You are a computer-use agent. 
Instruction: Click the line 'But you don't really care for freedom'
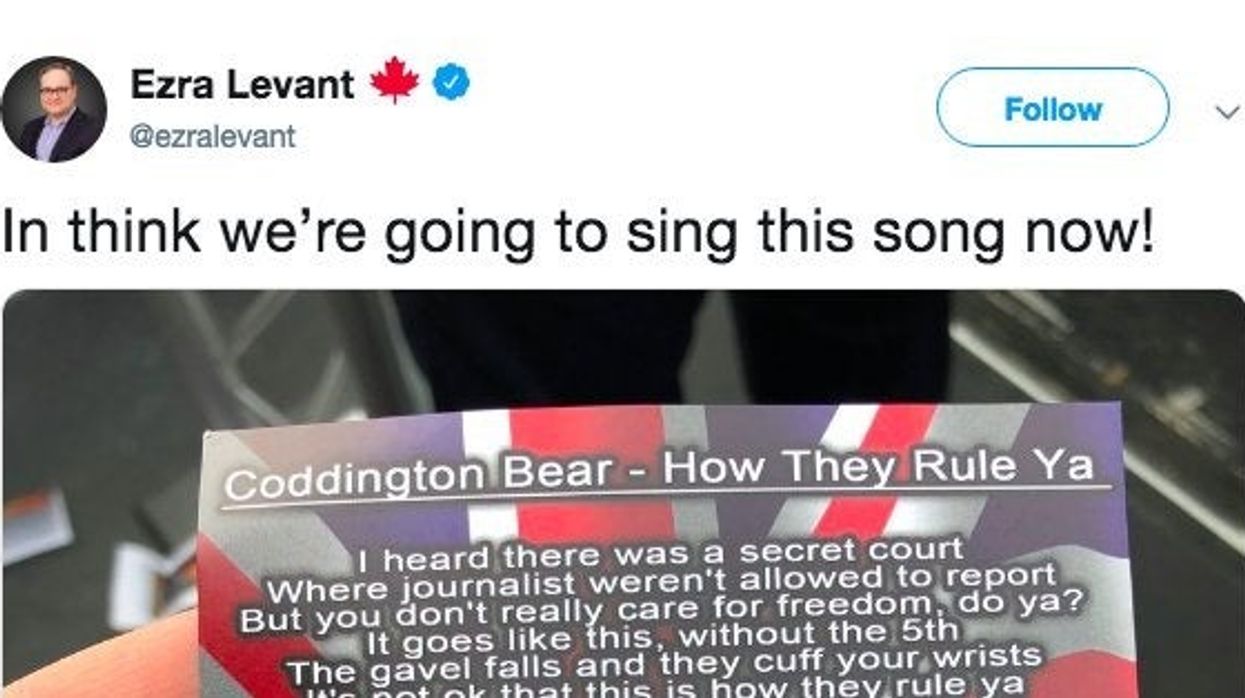pos(660,607)
